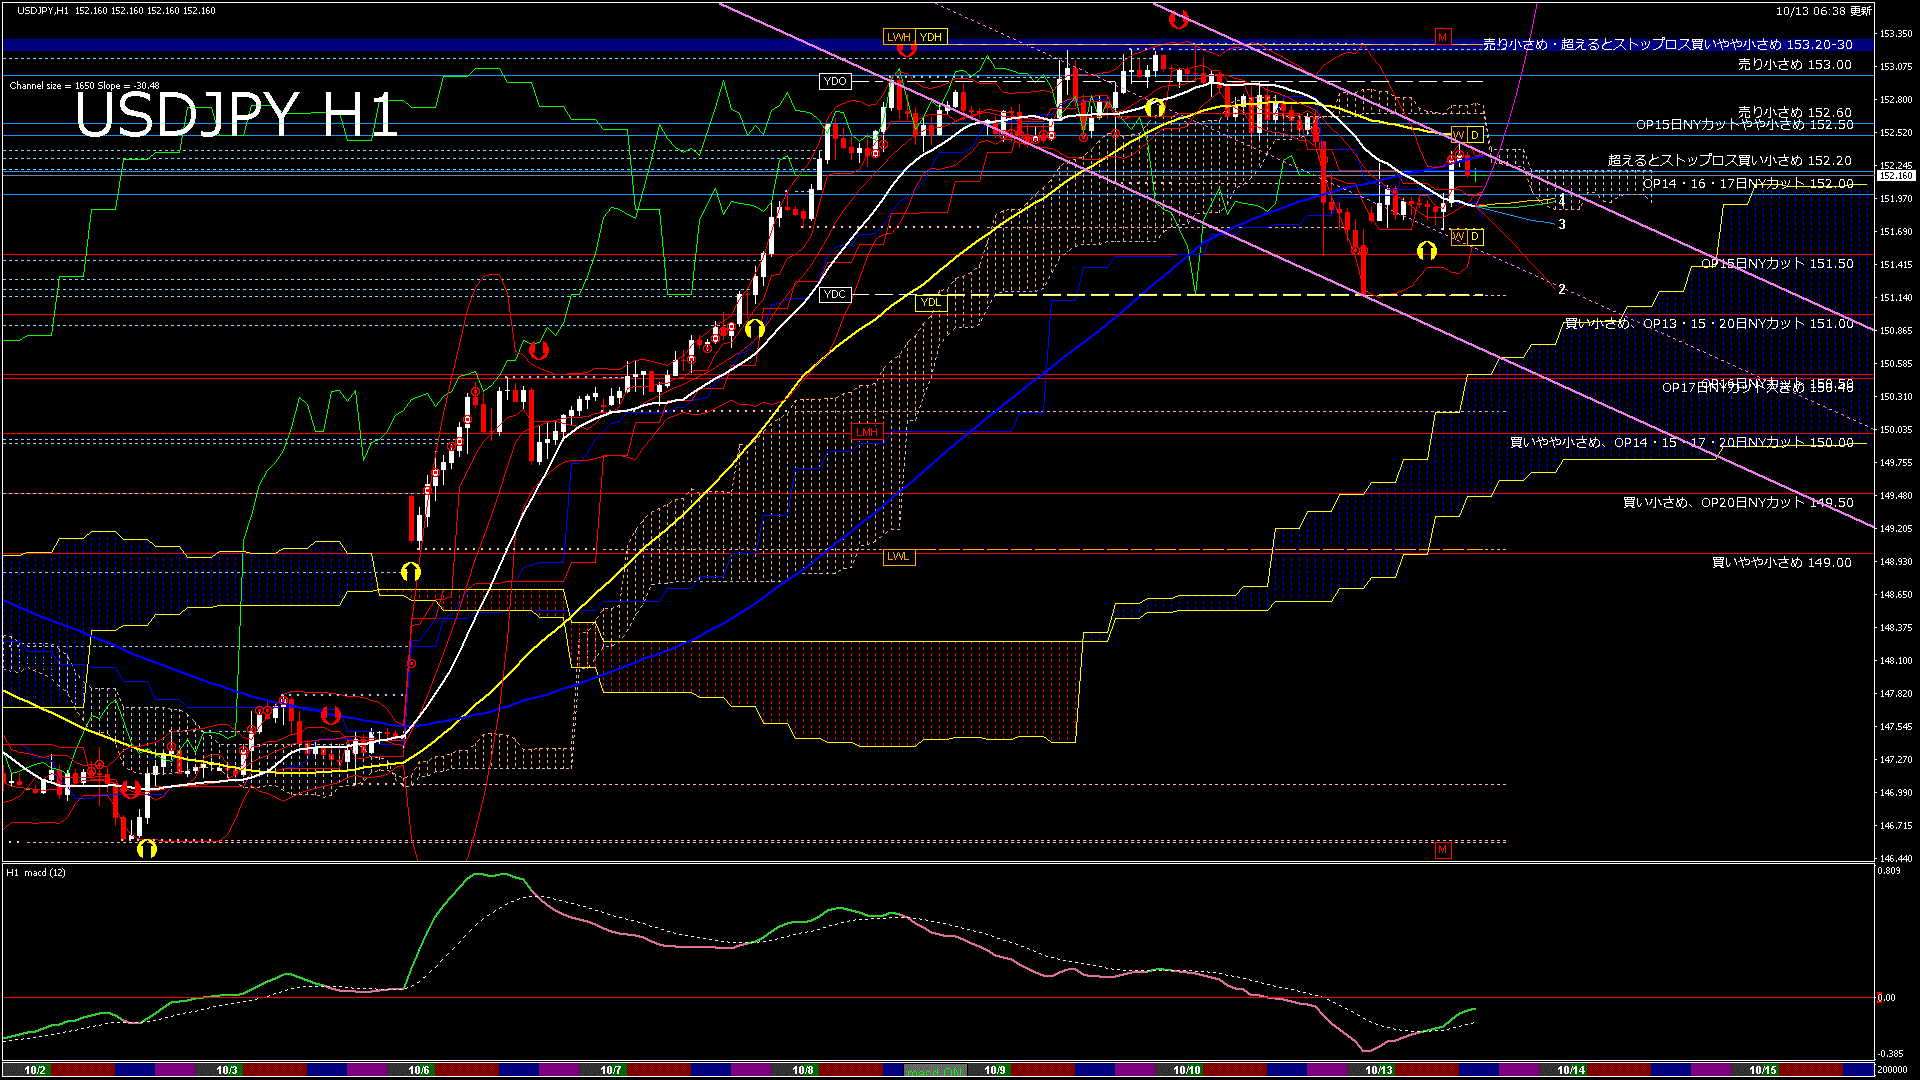Select the YDO price label
The image size is (1920, 1080).
point(835,82)
